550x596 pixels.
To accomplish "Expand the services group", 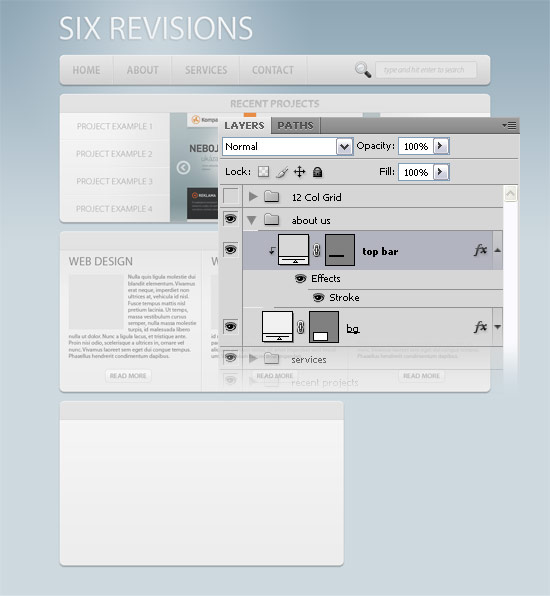I will (x=253, y=358).
